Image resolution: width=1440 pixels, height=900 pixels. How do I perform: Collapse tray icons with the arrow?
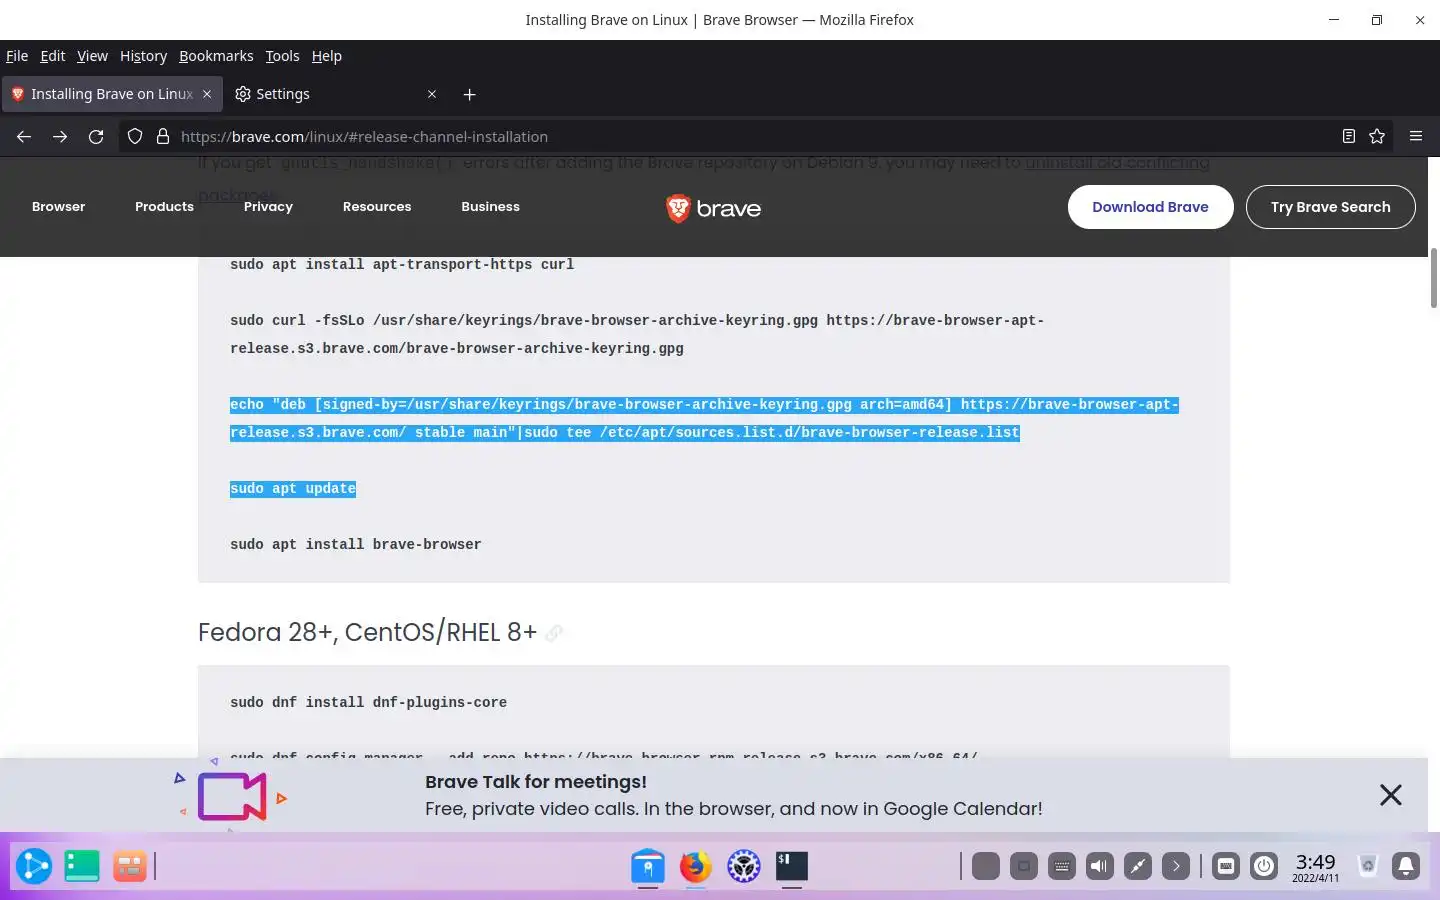pos(1176,866)
